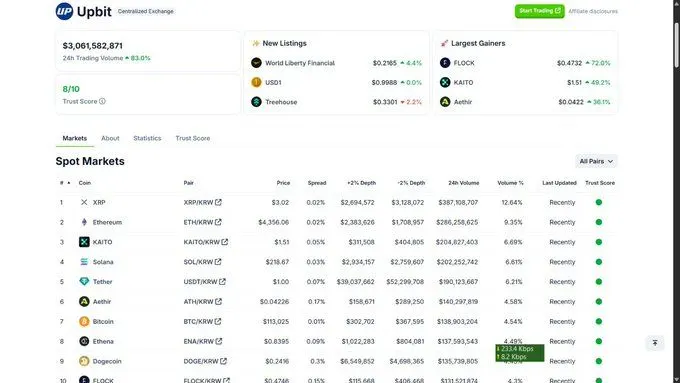Click World Liberty Financial coin icon
Screen dimensions: 680x383
pos(256,63)
